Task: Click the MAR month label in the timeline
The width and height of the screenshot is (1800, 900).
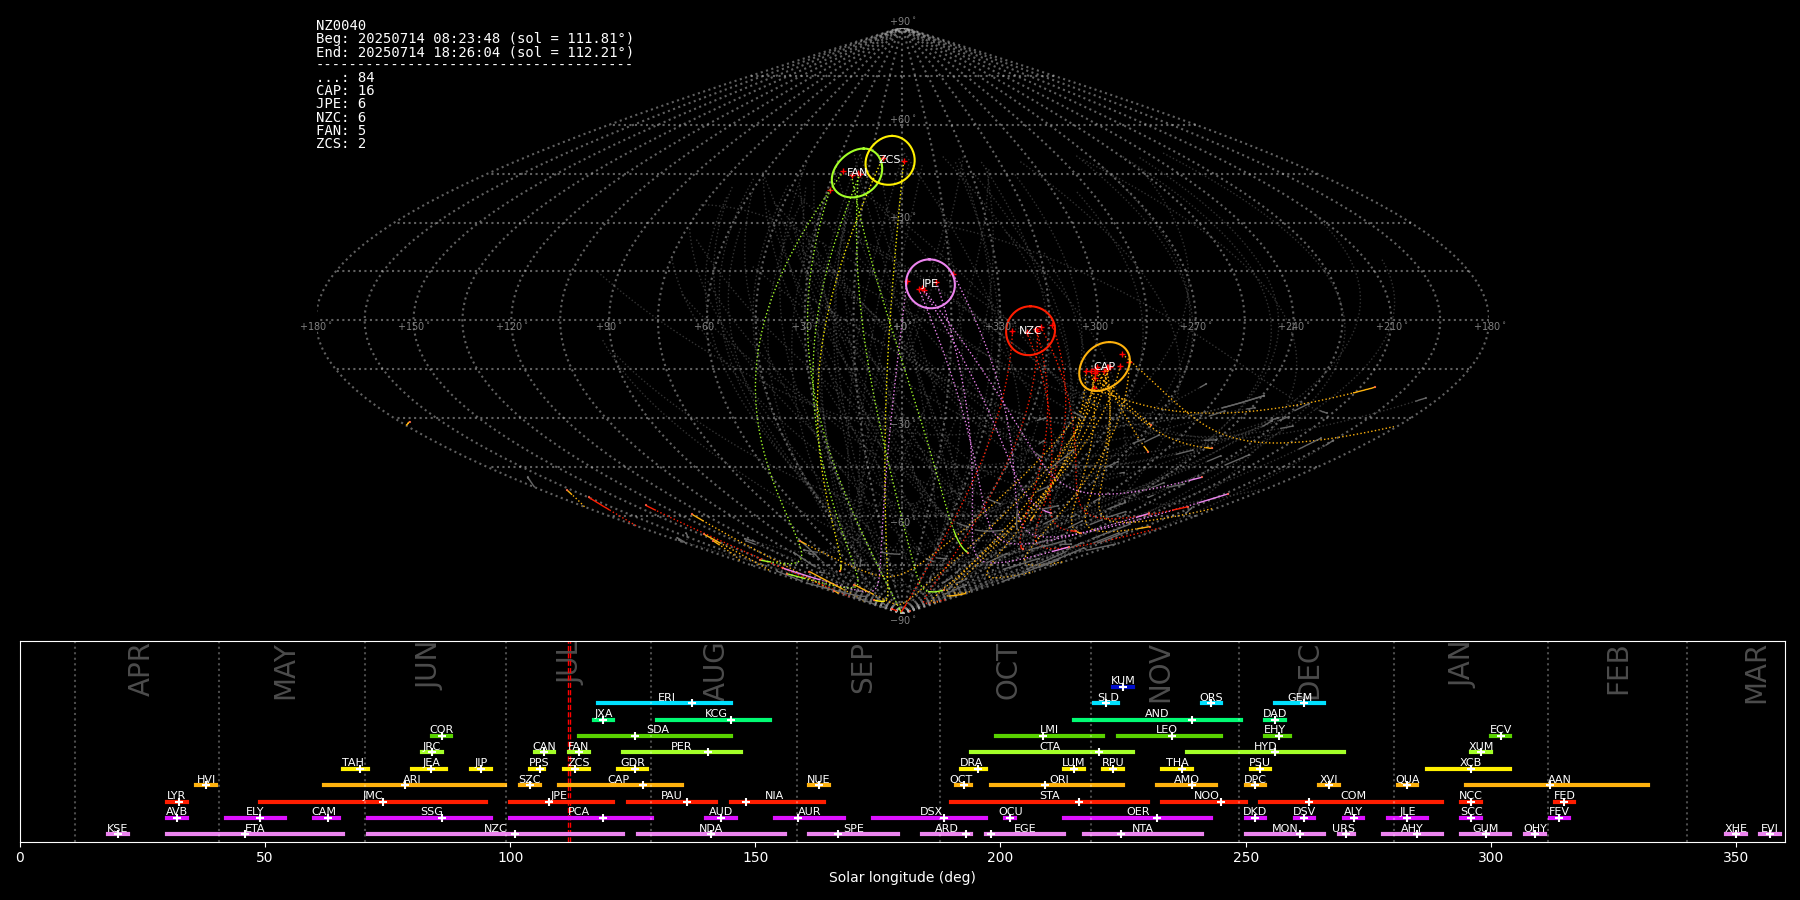Action: coord(1755,675)
